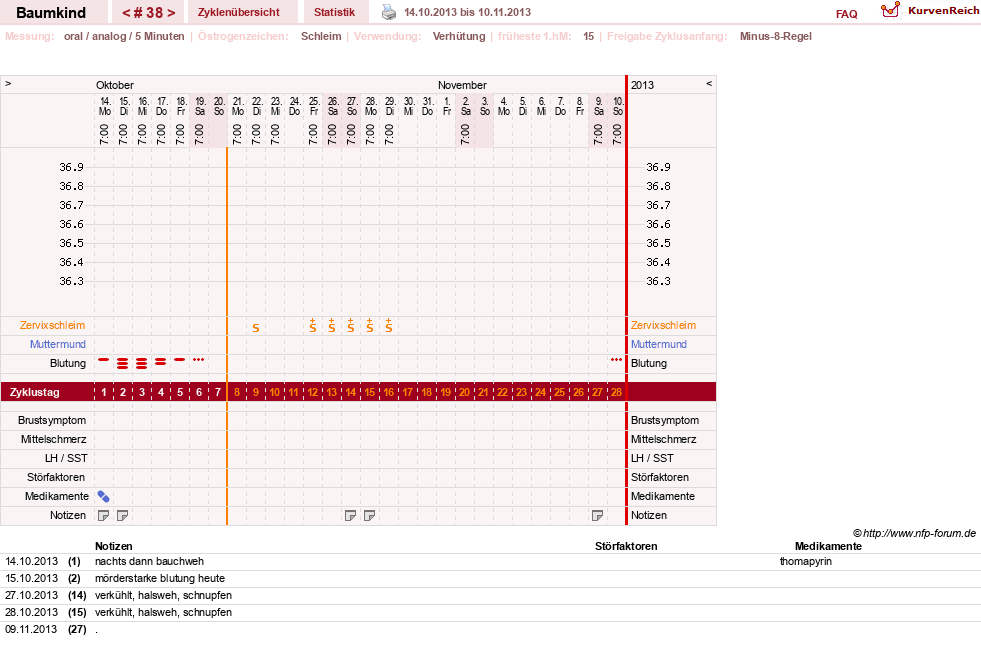Expand chart using > arrow beside Oktober
The width and height of the screenshot is (981, 665).
(x=8, y=83)
